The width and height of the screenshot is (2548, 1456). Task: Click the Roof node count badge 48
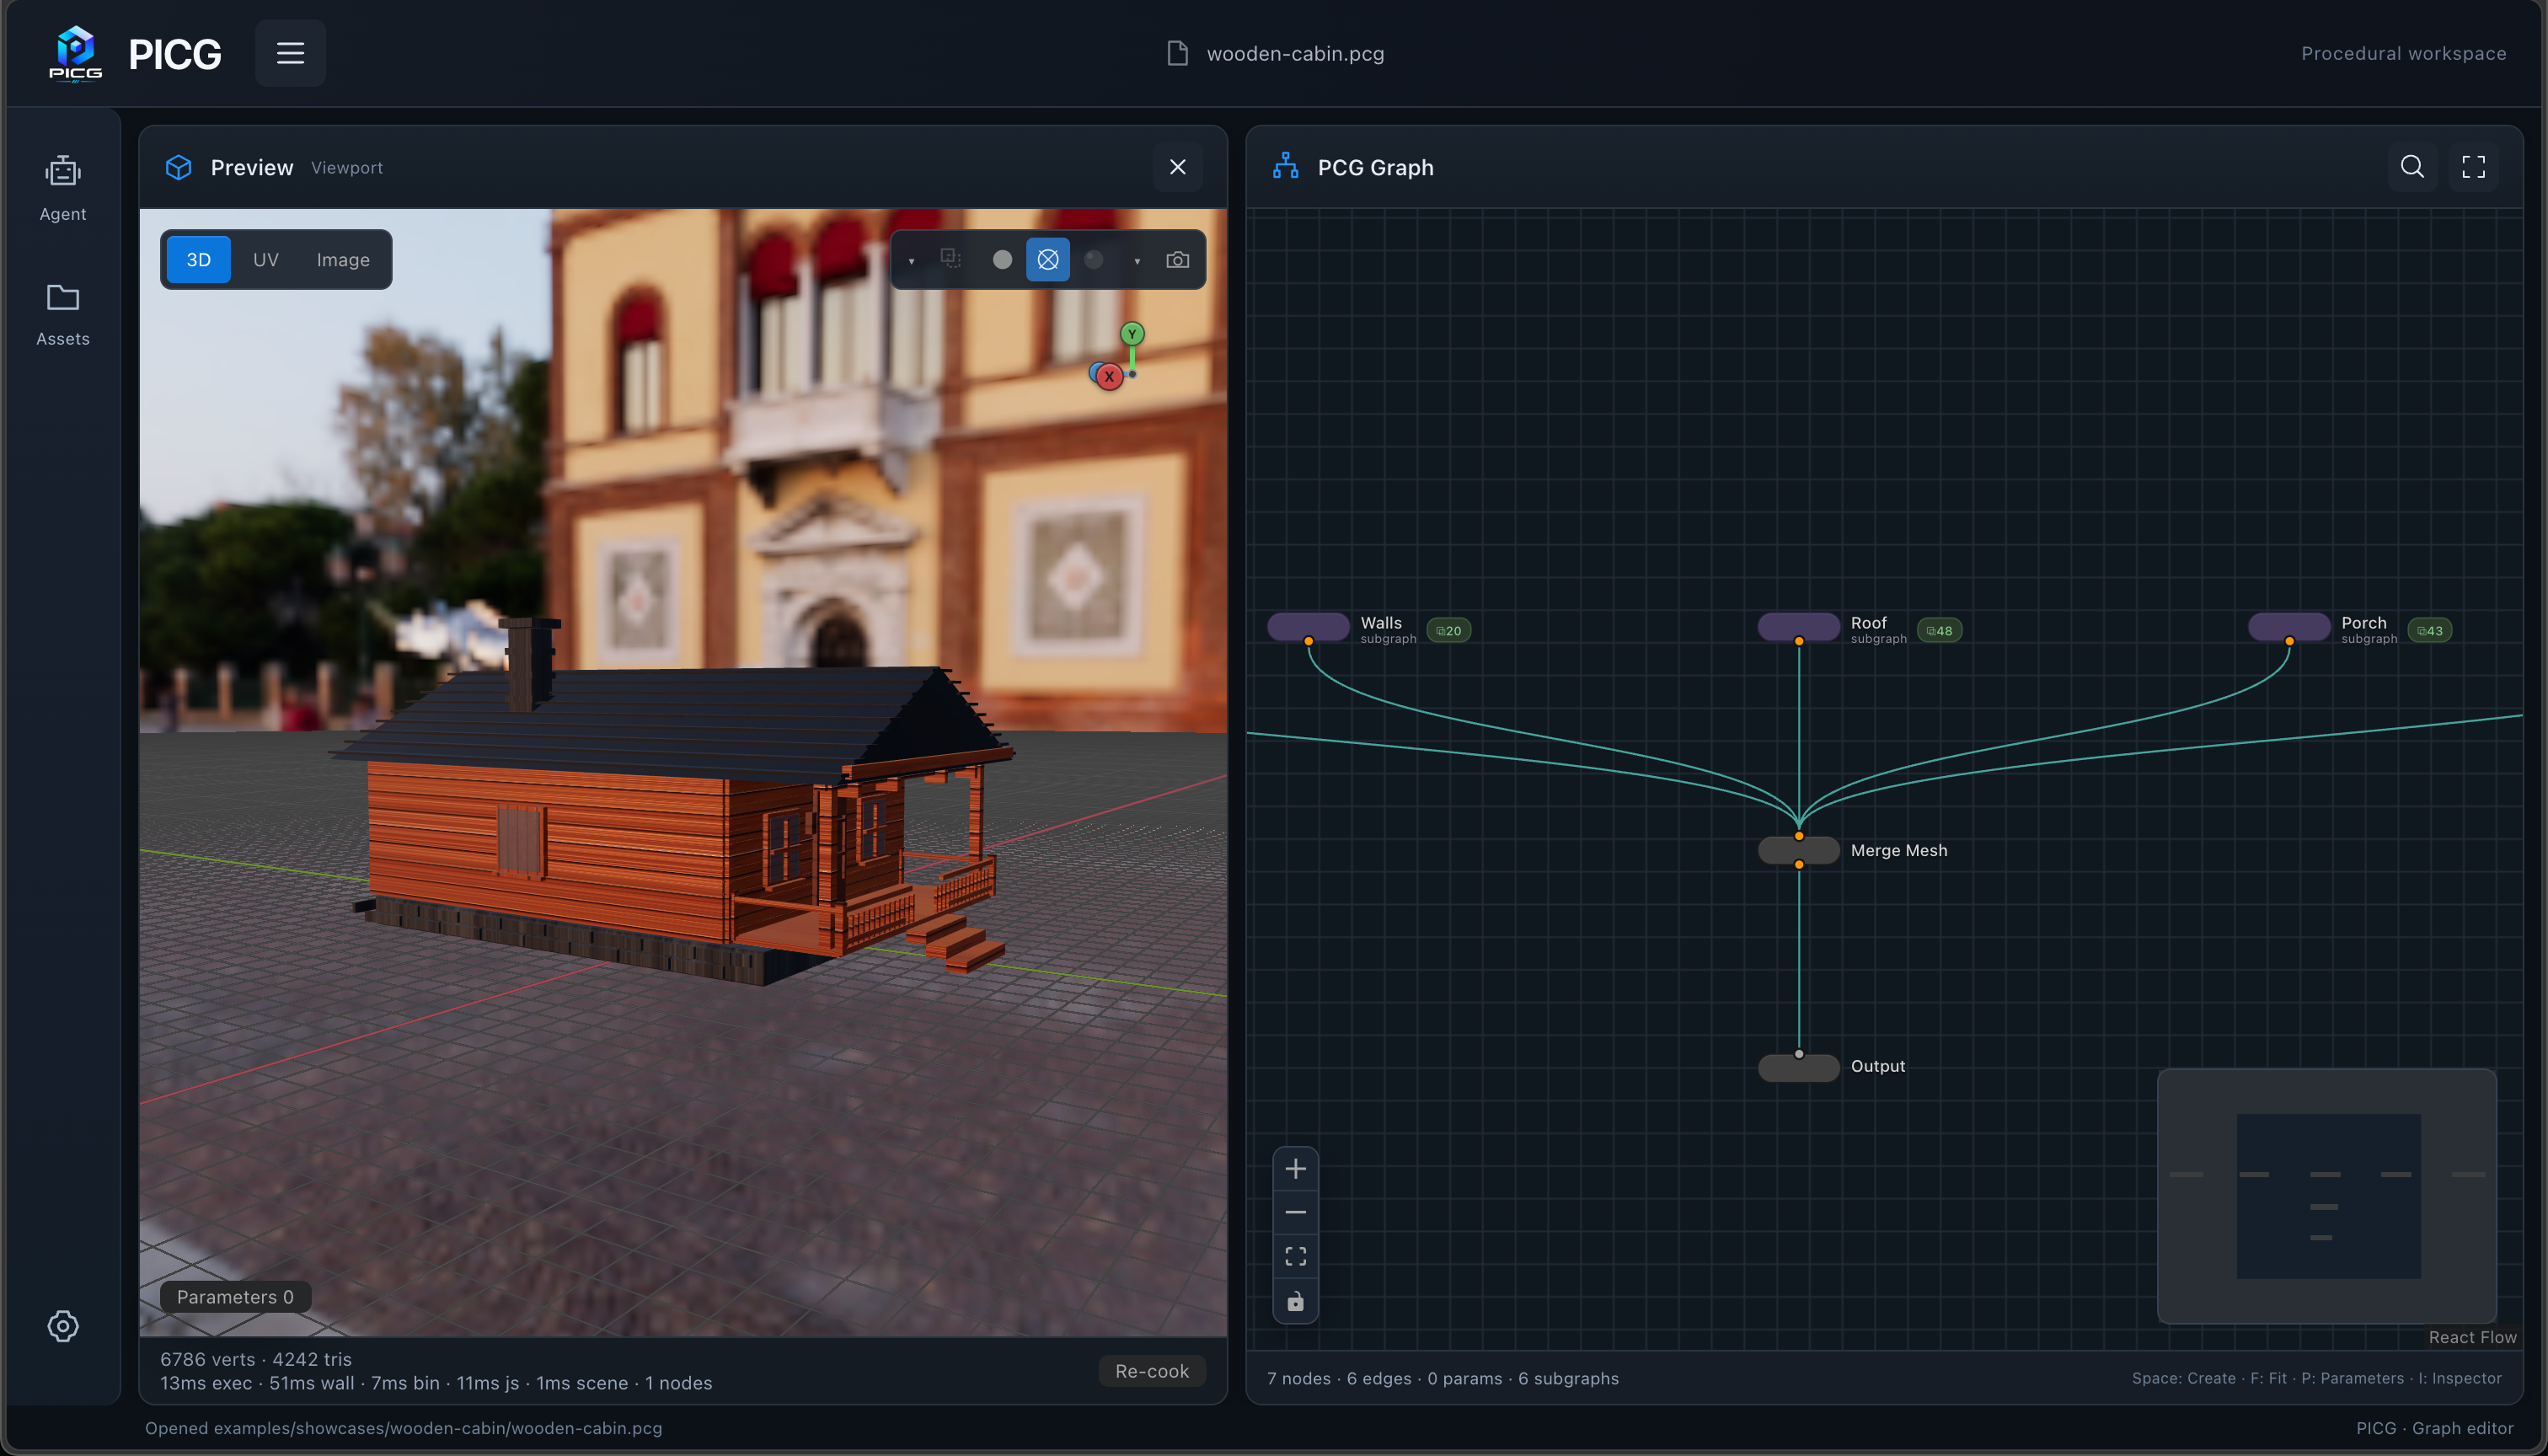1939,631
